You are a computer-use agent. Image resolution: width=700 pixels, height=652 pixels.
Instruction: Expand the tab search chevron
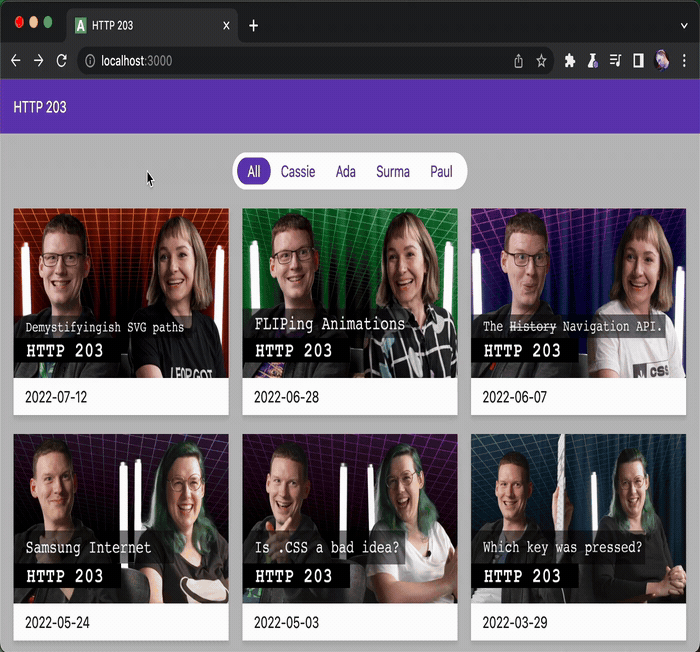(x=684, y=26)
